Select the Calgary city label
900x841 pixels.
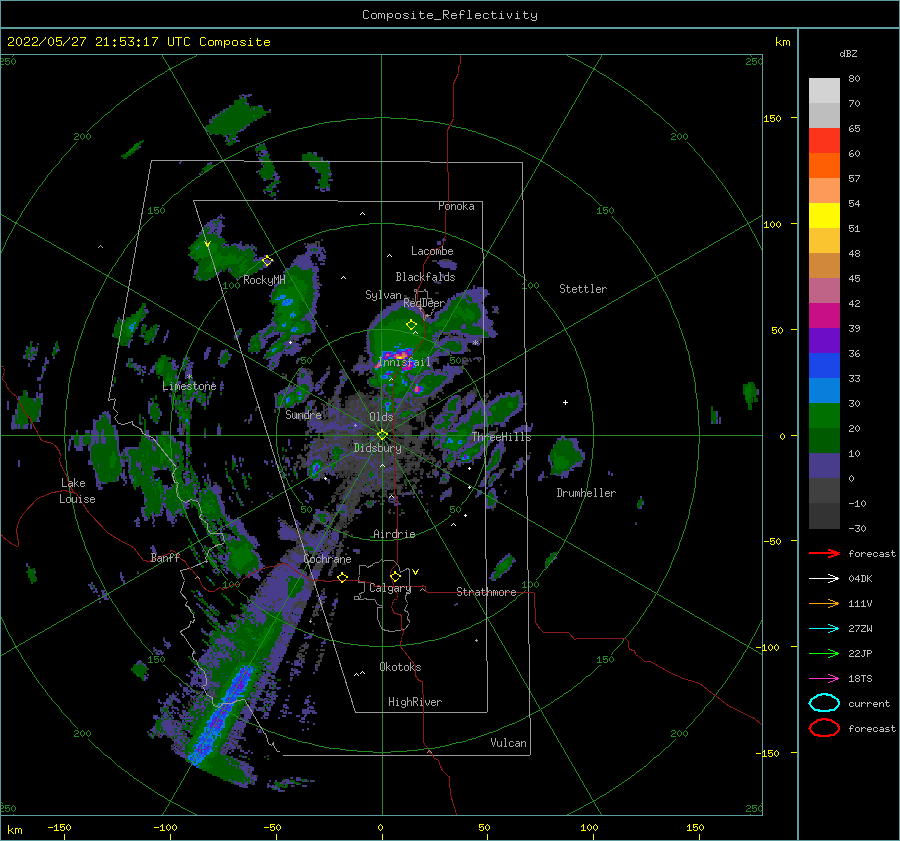pyautogui.click(x=390, y=588)
